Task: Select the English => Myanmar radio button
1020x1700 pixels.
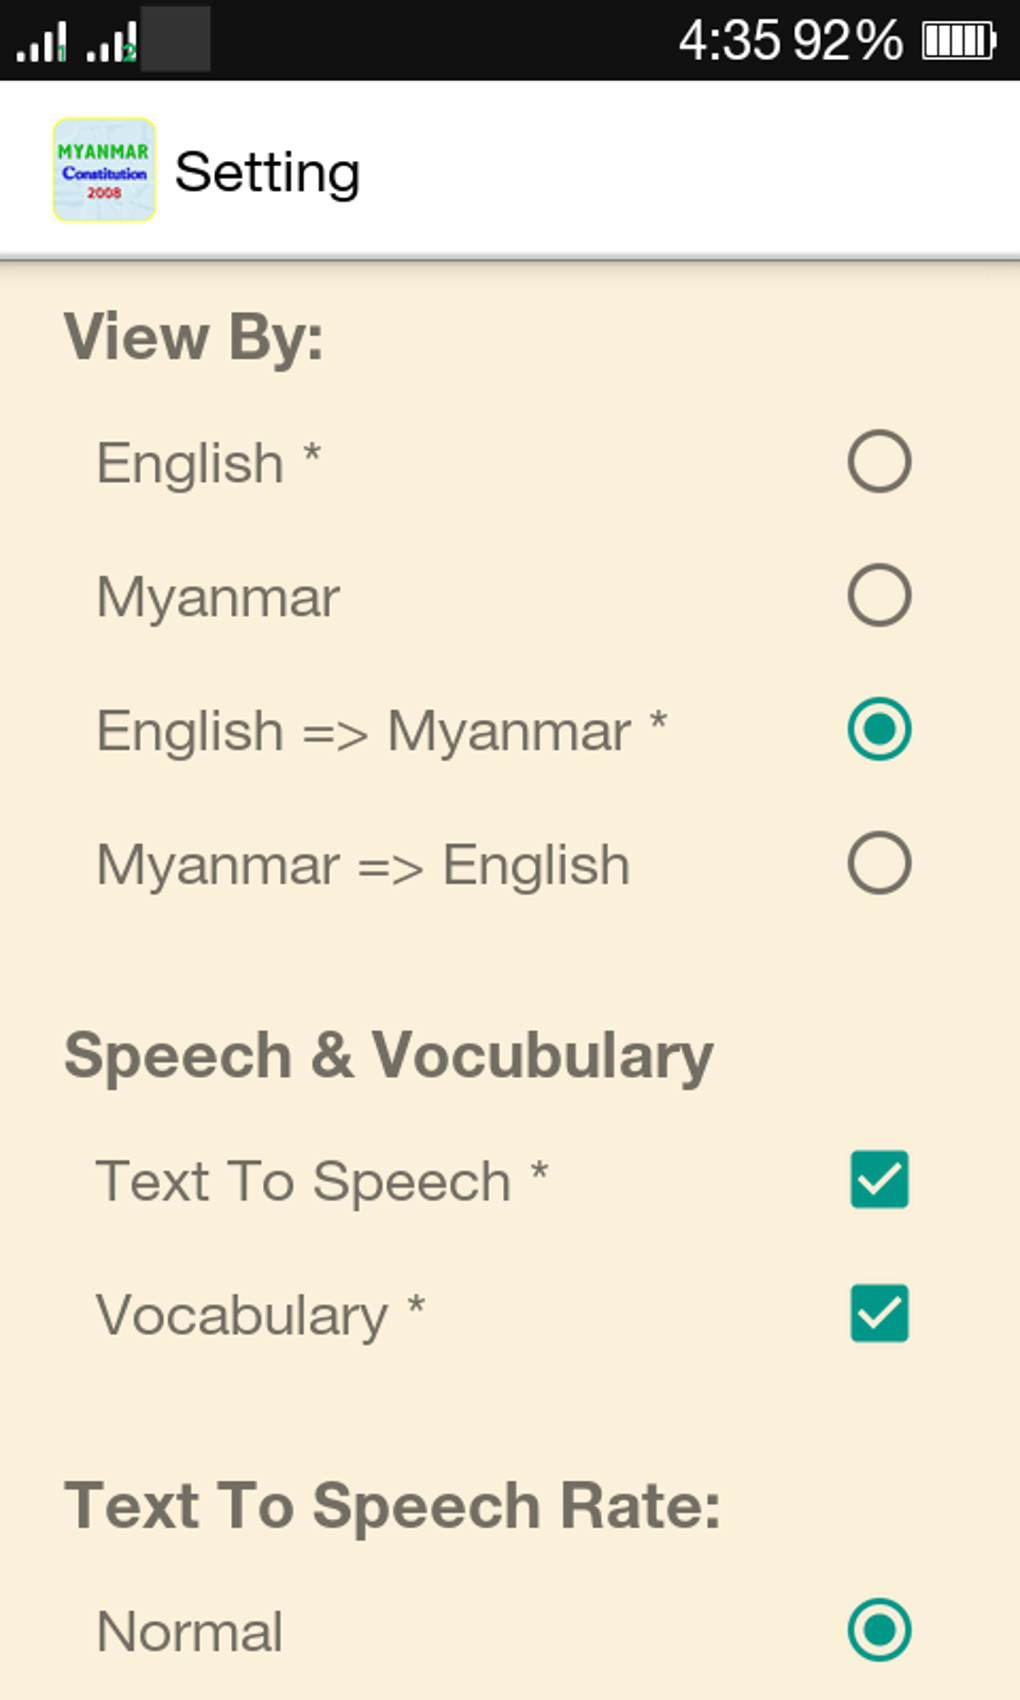Action: 878,730
